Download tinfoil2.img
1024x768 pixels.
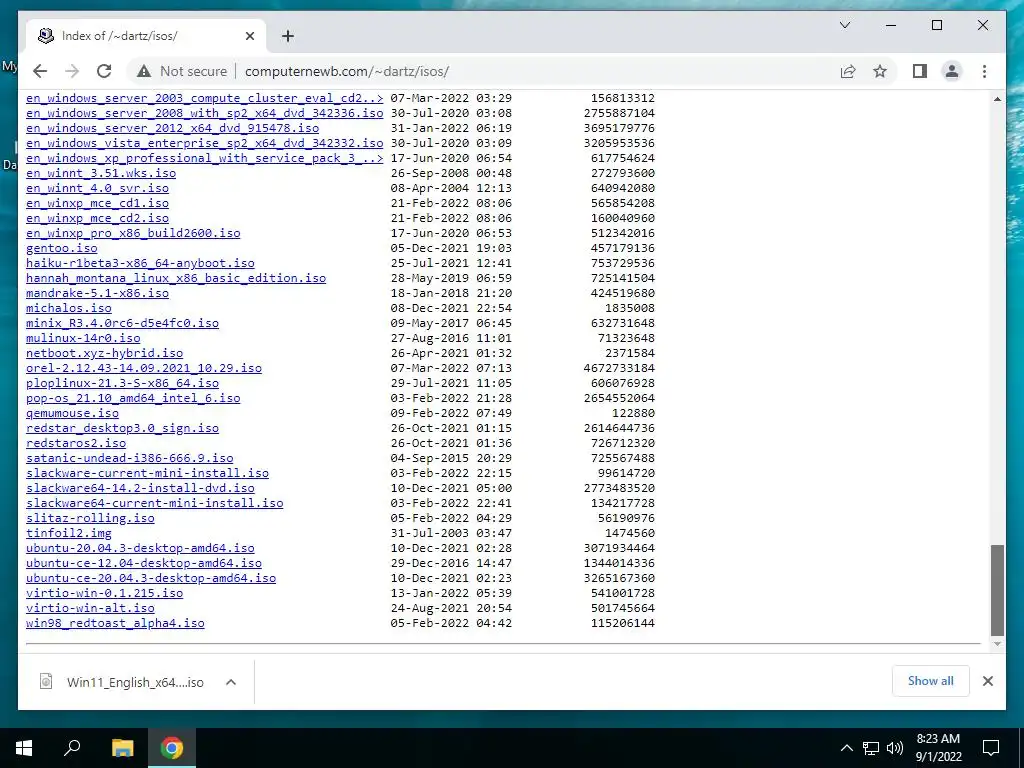(69, 534)
